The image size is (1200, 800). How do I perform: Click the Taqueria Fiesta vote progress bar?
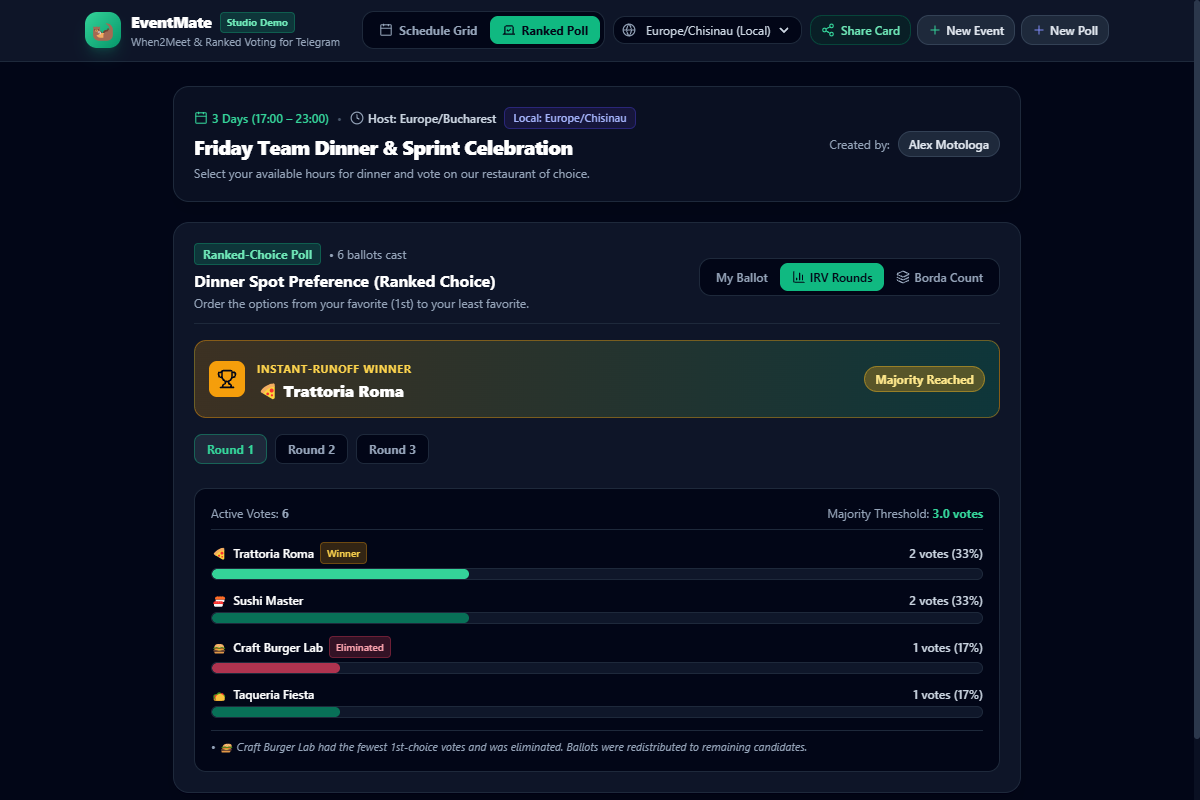coord(597,712)
